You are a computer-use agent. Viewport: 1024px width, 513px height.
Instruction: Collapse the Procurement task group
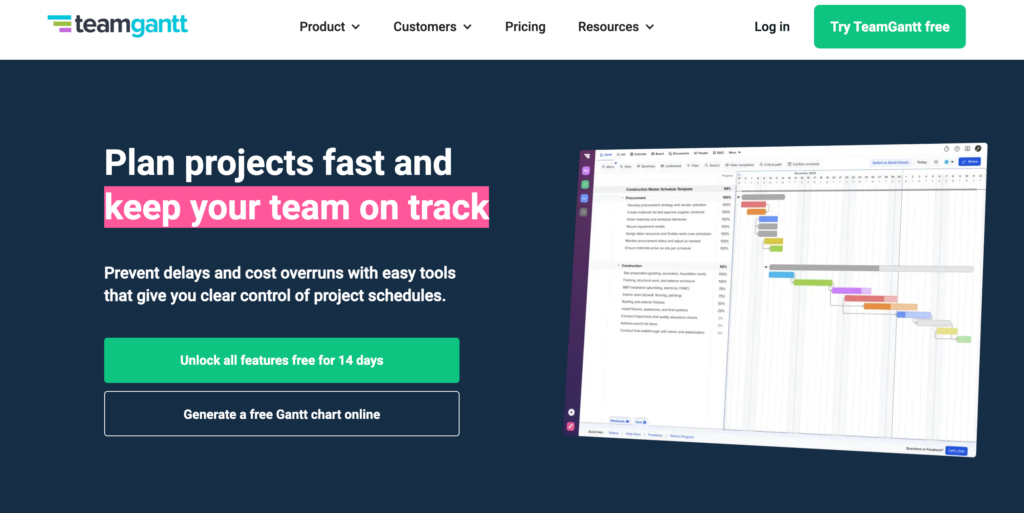pyautogui.click(x=622, y=197)
